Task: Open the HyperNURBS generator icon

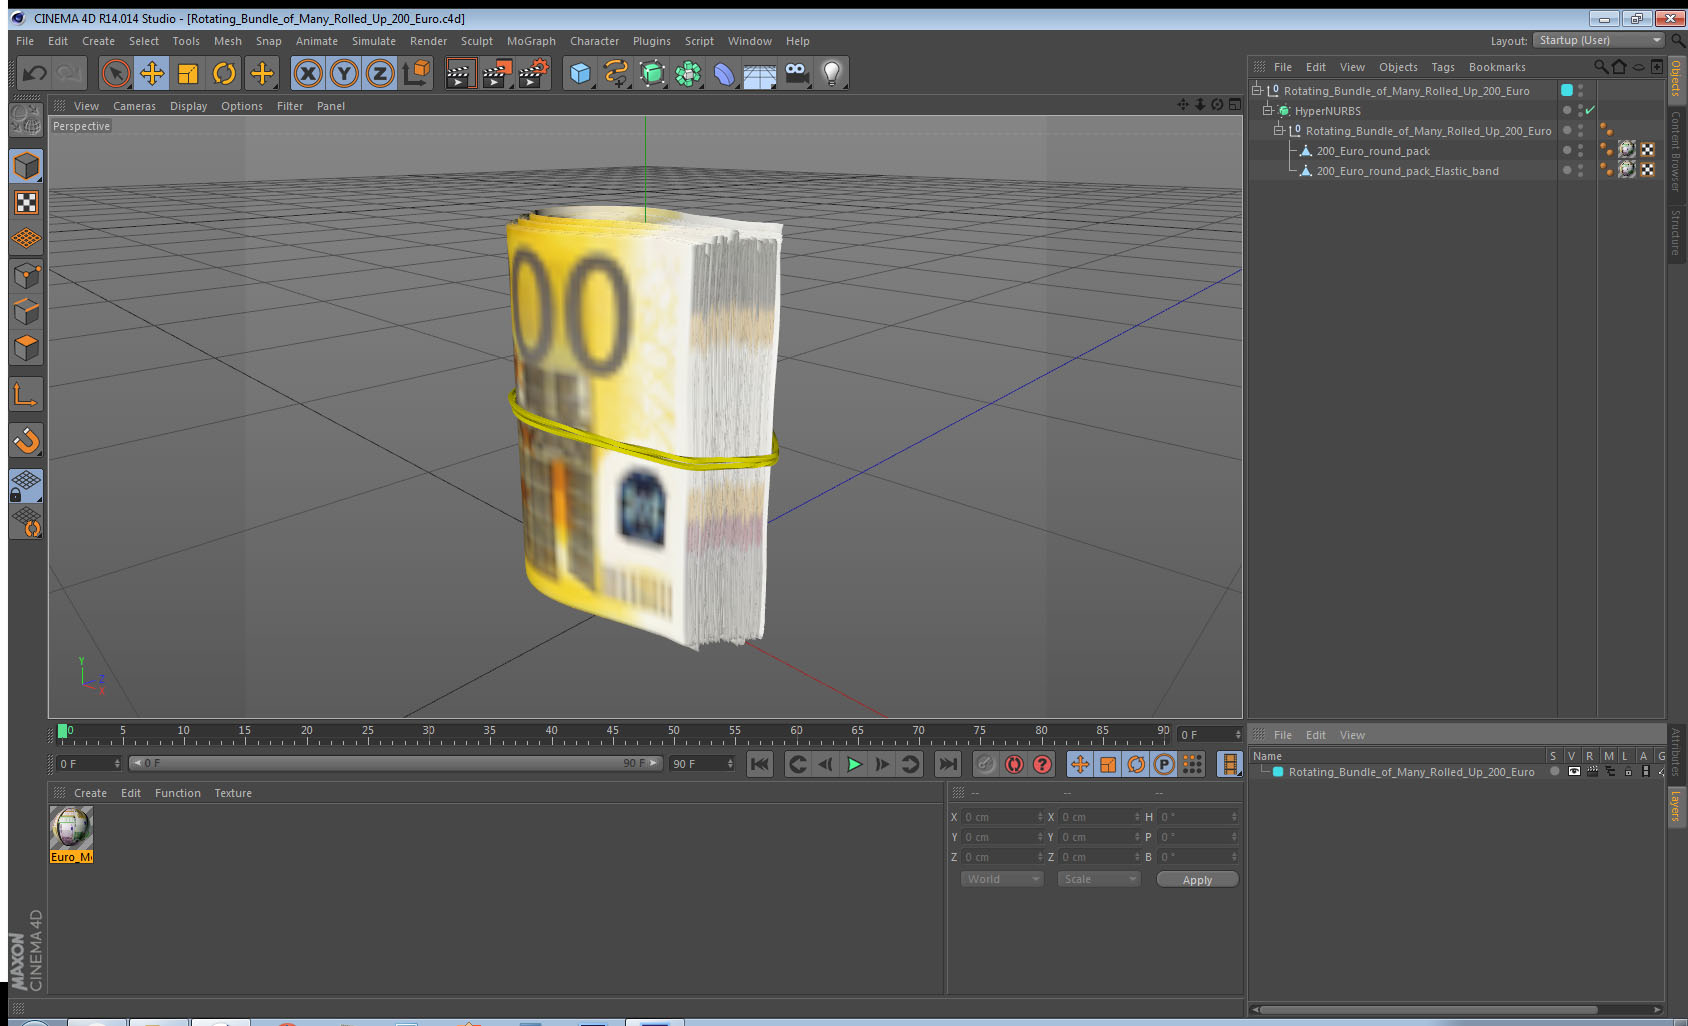Action: click(652, 73)
